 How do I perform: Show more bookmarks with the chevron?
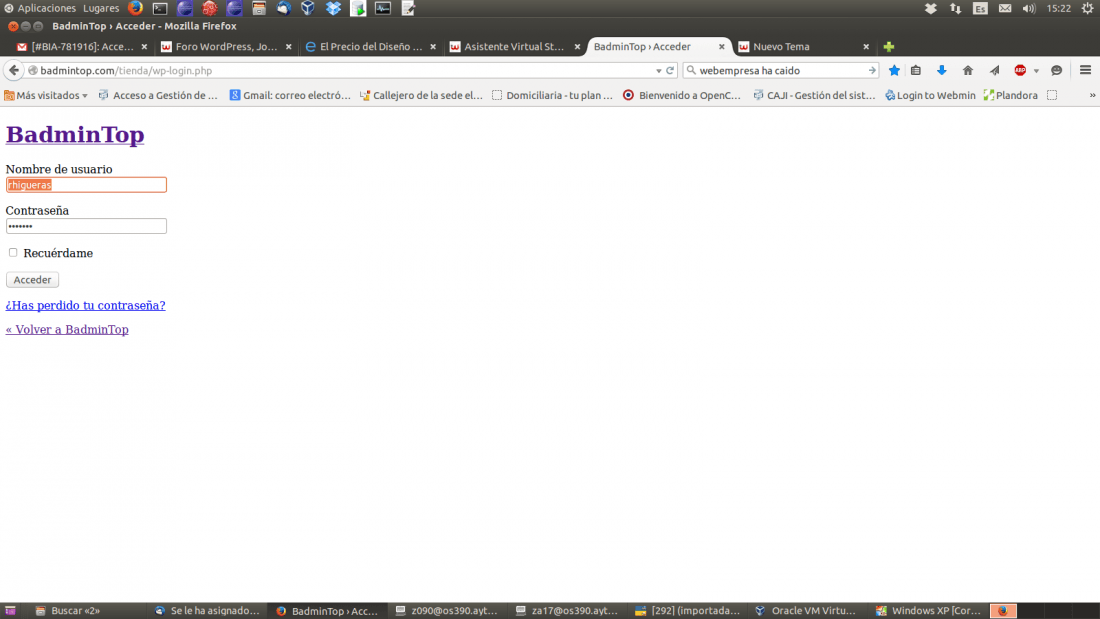(x=1092, y=95)
